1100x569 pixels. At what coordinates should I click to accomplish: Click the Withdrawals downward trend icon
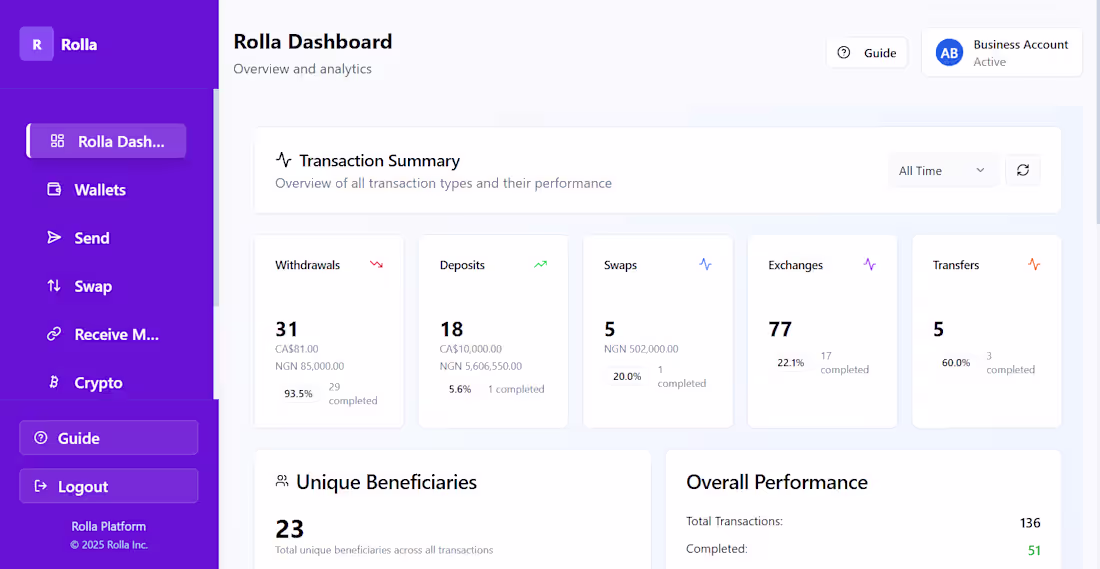377,265
